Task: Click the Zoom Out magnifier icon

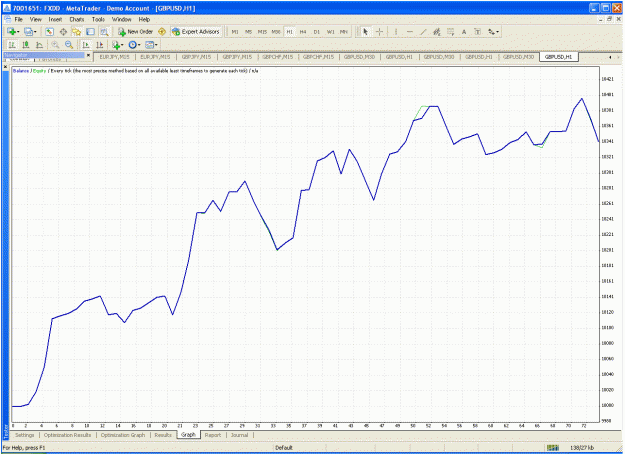Action: tap(69, 45)
